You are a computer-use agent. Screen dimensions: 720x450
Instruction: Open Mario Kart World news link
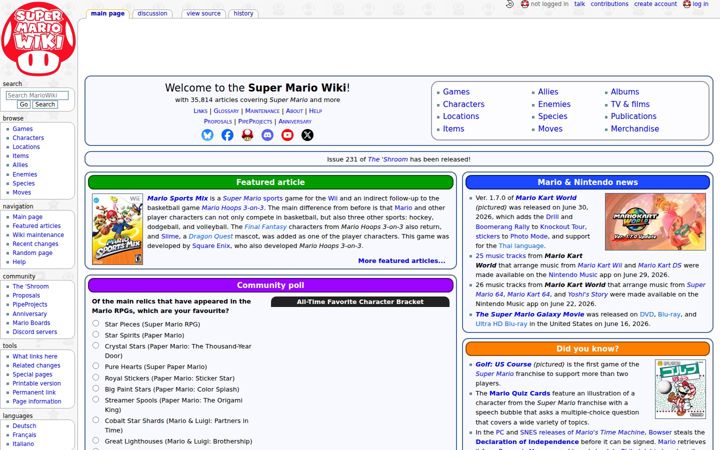[546, 198]
